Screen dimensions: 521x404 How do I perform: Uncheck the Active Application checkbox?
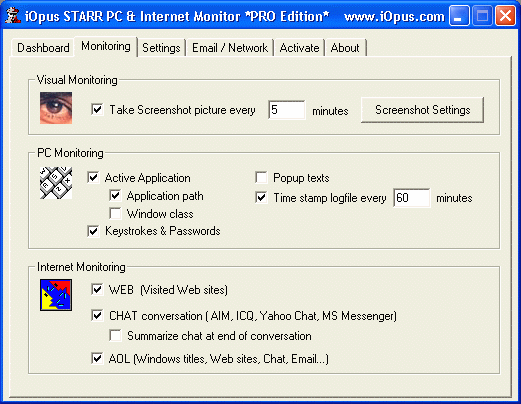[93, 177]
